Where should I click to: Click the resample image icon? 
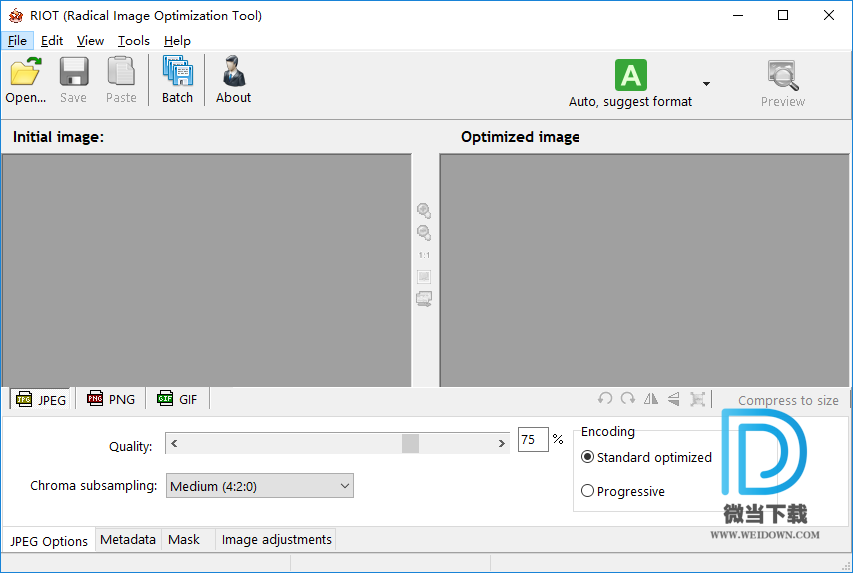point(697,399)
